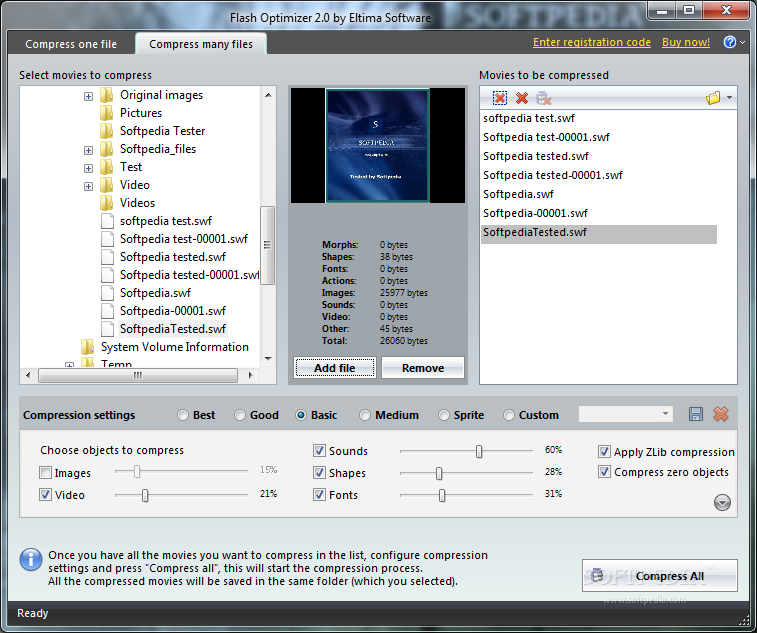
Task: Click the Shapes quality slider handle
Action: (438, 474)
